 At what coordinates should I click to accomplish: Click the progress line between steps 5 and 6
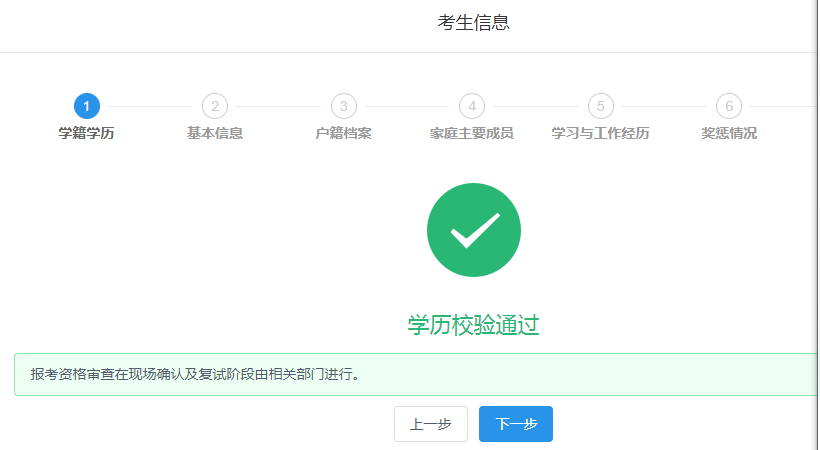pos(664,106)
